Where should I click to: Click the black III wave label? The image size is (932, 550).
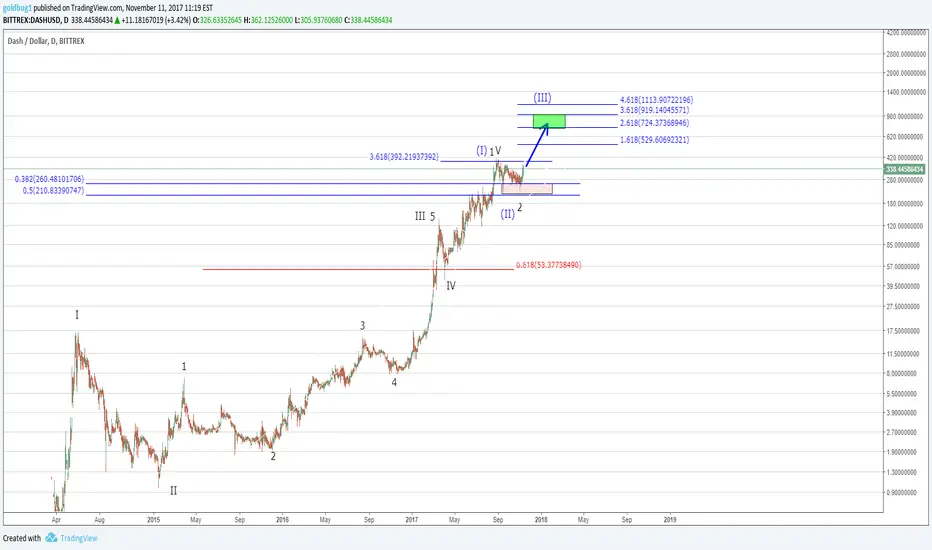420,216
